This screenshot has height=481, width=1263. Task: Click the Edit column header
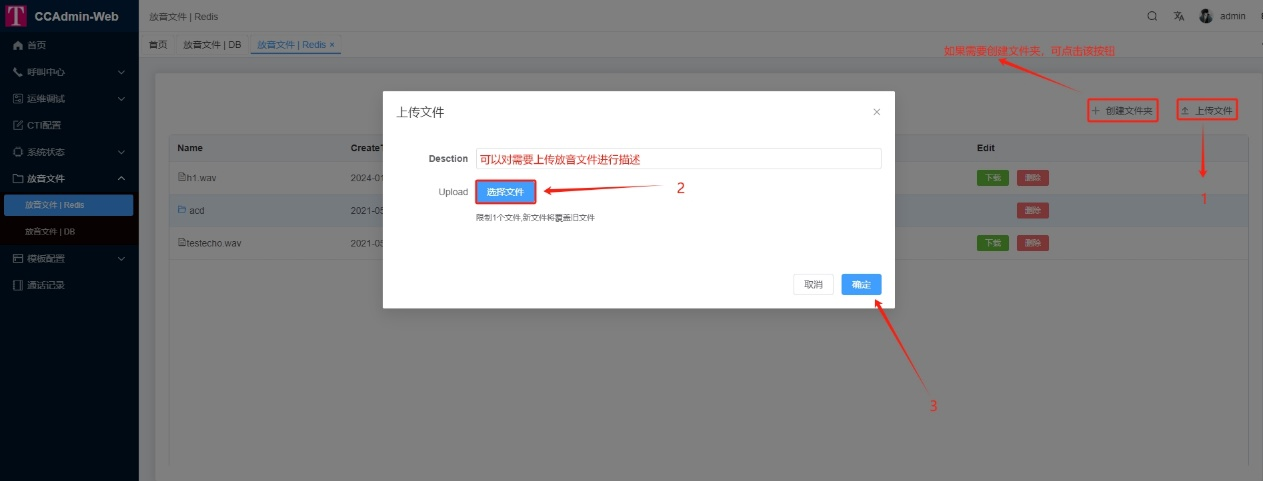986,148
